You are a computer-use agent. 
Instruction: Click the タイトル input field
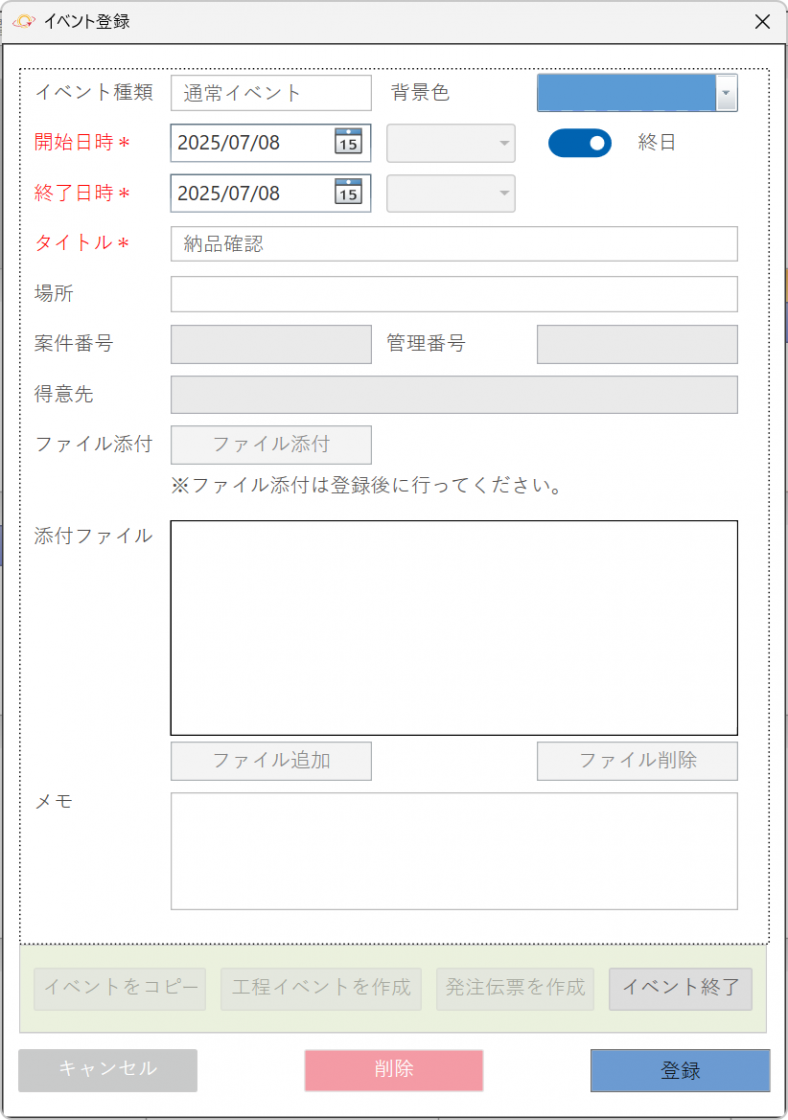click(454, 244)
